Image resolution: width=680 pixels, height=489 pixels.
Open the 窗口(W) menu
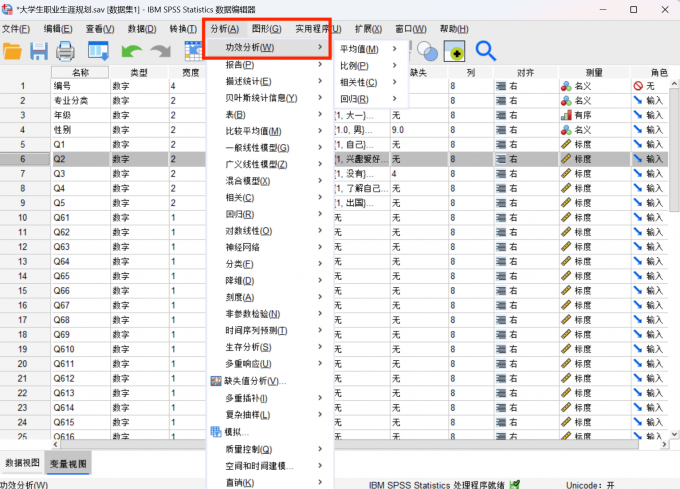[x=411, y=29]
